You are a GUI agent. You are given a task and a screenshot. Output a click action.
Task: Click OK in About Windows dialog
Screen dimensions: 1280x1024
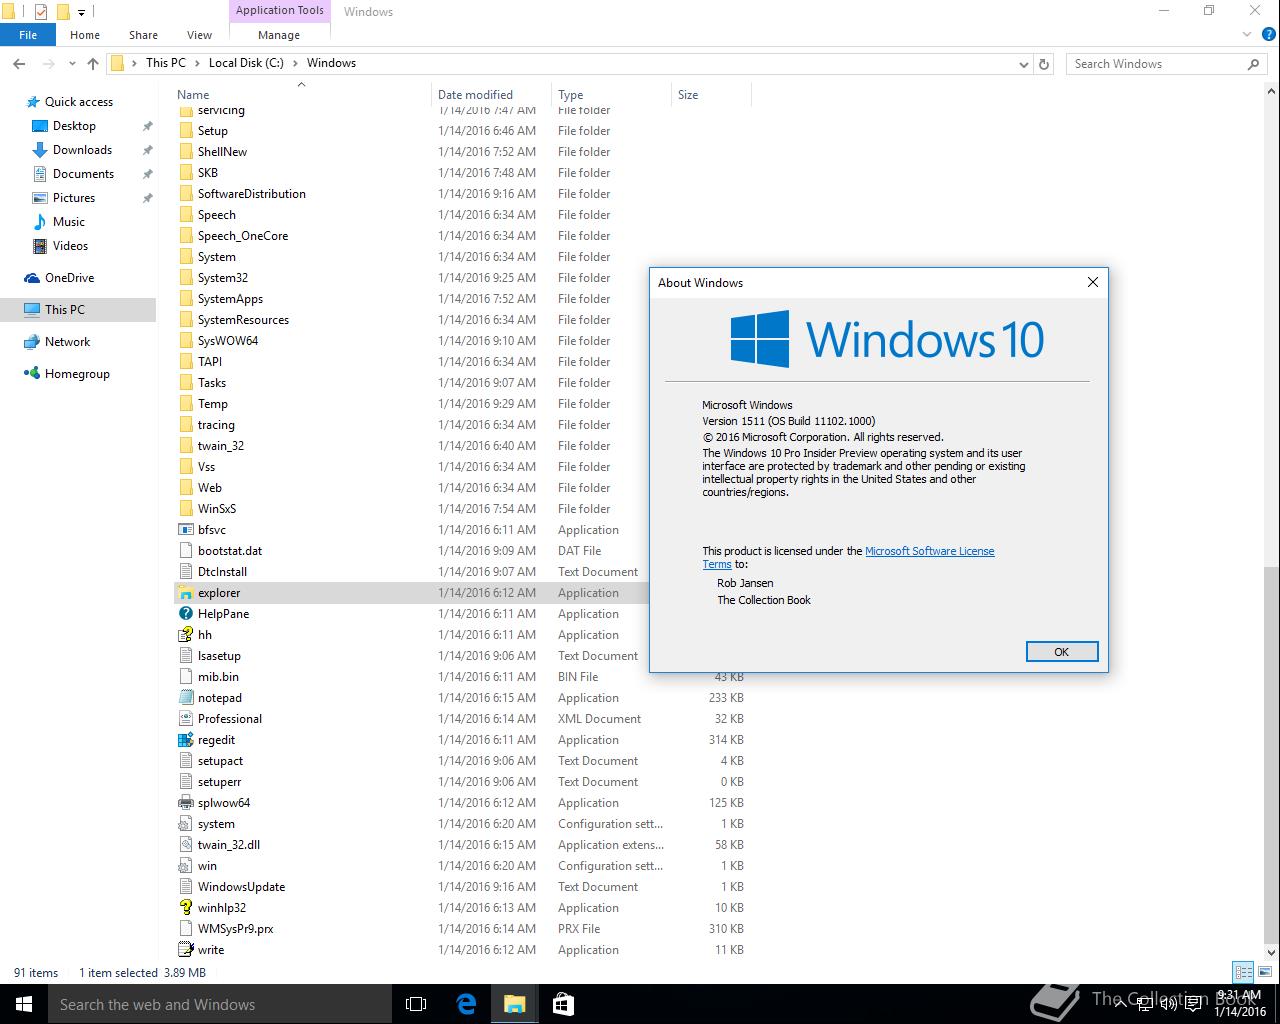pos(1062,652)
